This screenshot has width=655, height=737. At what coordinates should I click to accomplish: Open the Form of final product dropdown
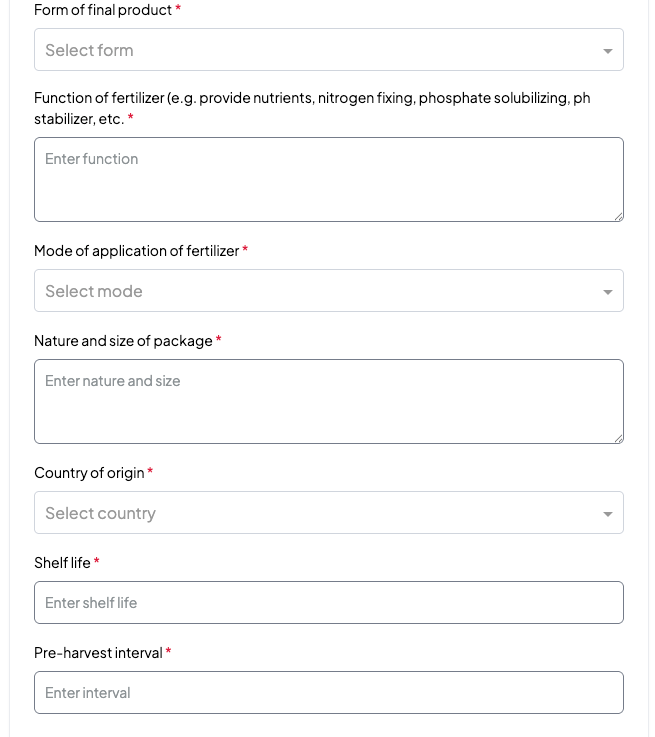(329, 50)
